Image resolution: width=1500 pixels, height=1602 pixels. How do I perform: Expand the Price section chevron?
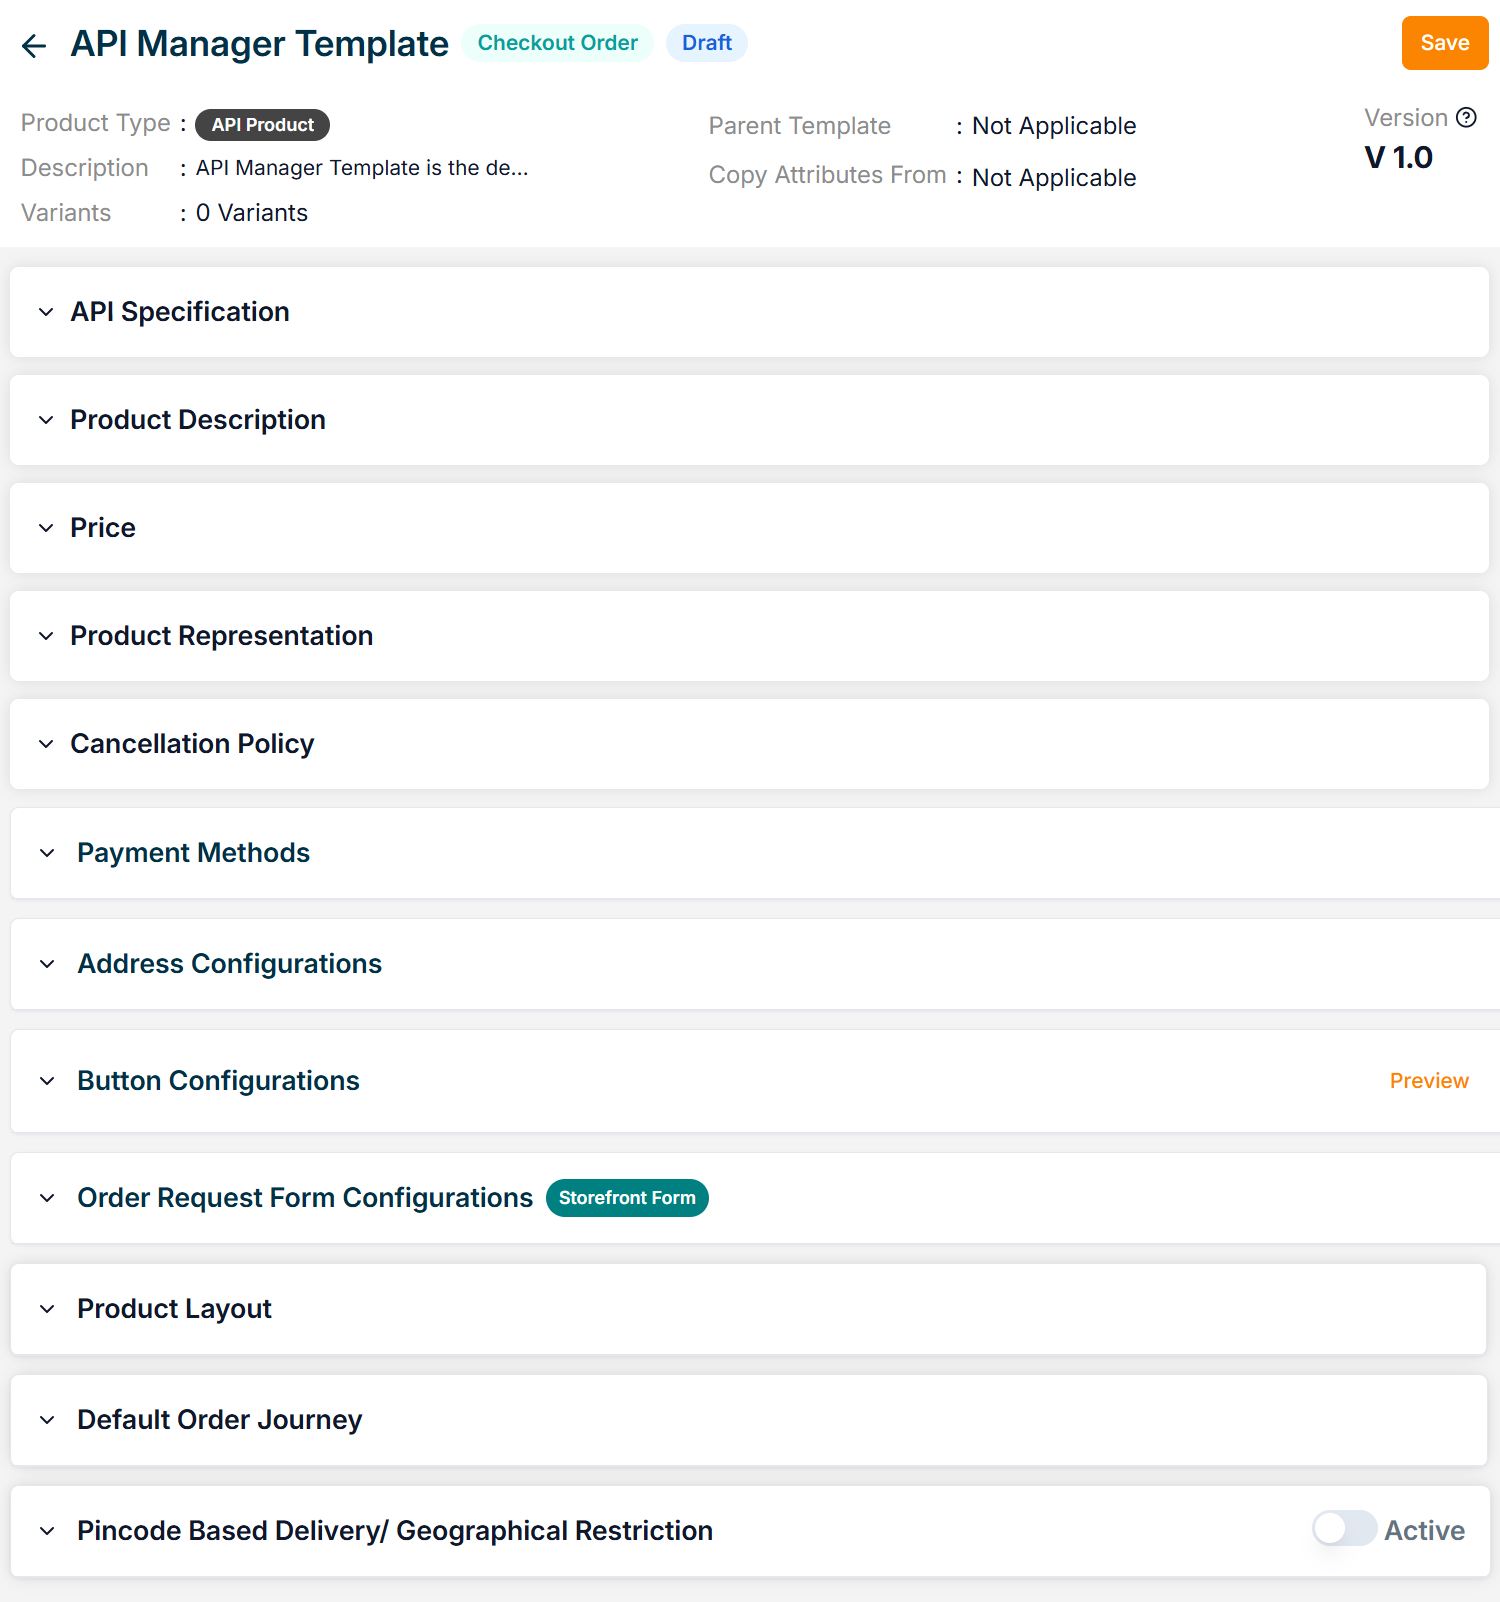pyautogui.click(x=46, y=528)
